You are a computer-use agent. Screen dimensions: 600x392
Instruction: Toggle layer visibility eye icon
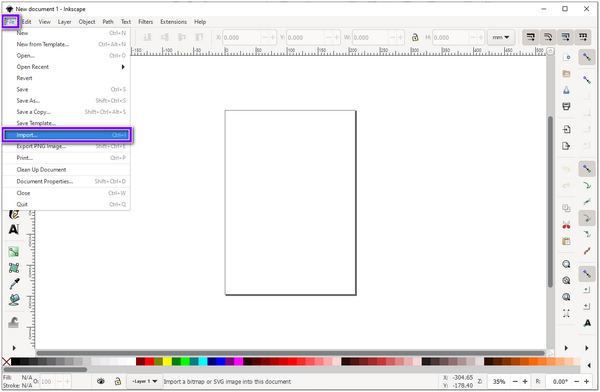click(x=101, y=381)
